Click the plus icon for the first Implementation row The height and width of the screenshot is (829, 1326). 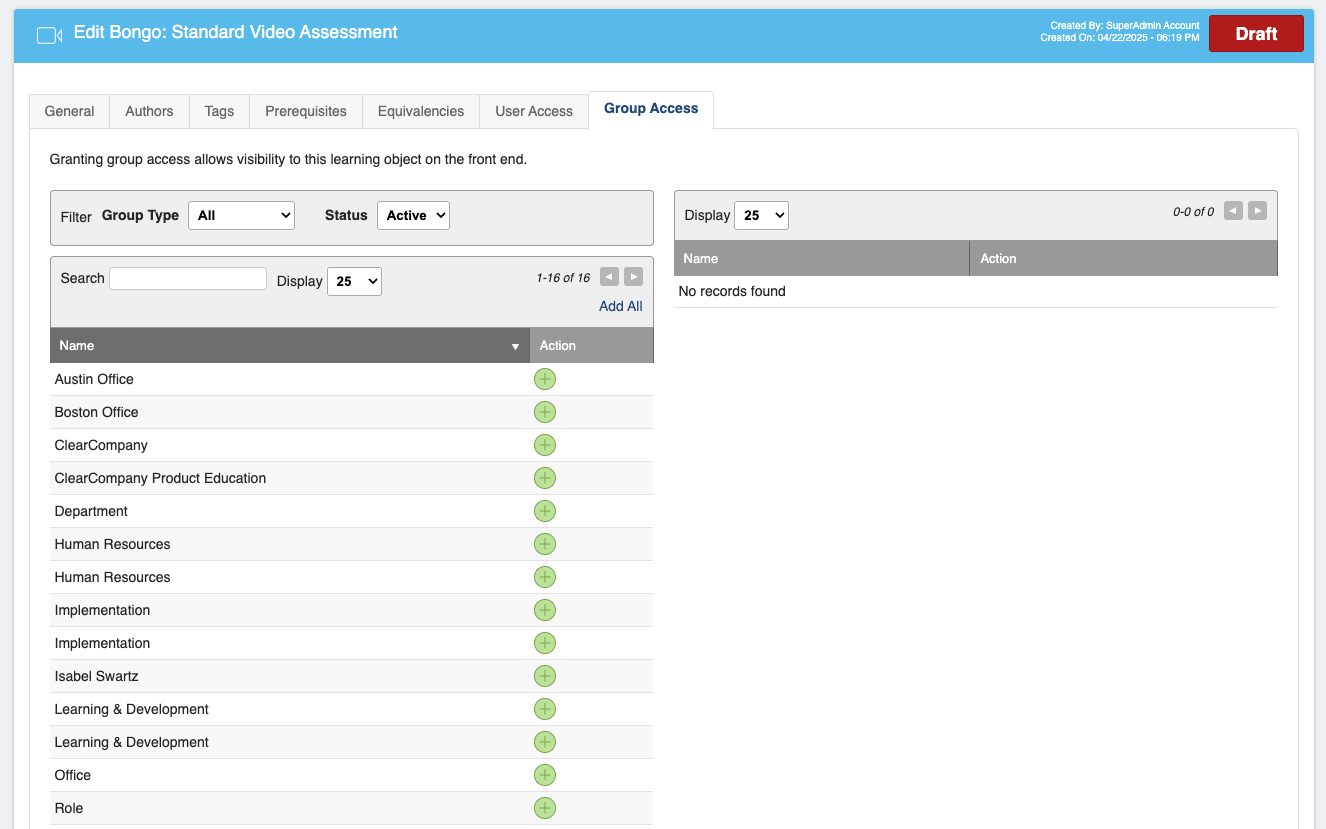pos(545,610)
